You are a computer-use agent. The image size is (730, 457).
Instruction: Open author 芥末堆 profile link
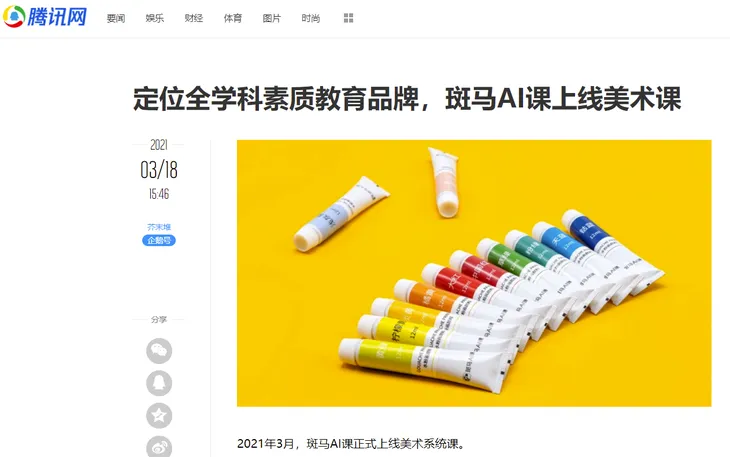[159, 227]
